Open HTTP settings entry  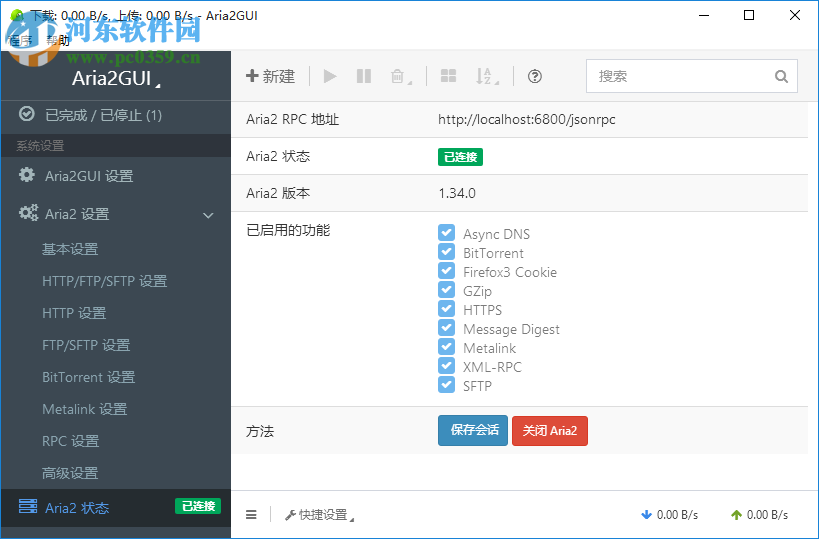(74, 313)
